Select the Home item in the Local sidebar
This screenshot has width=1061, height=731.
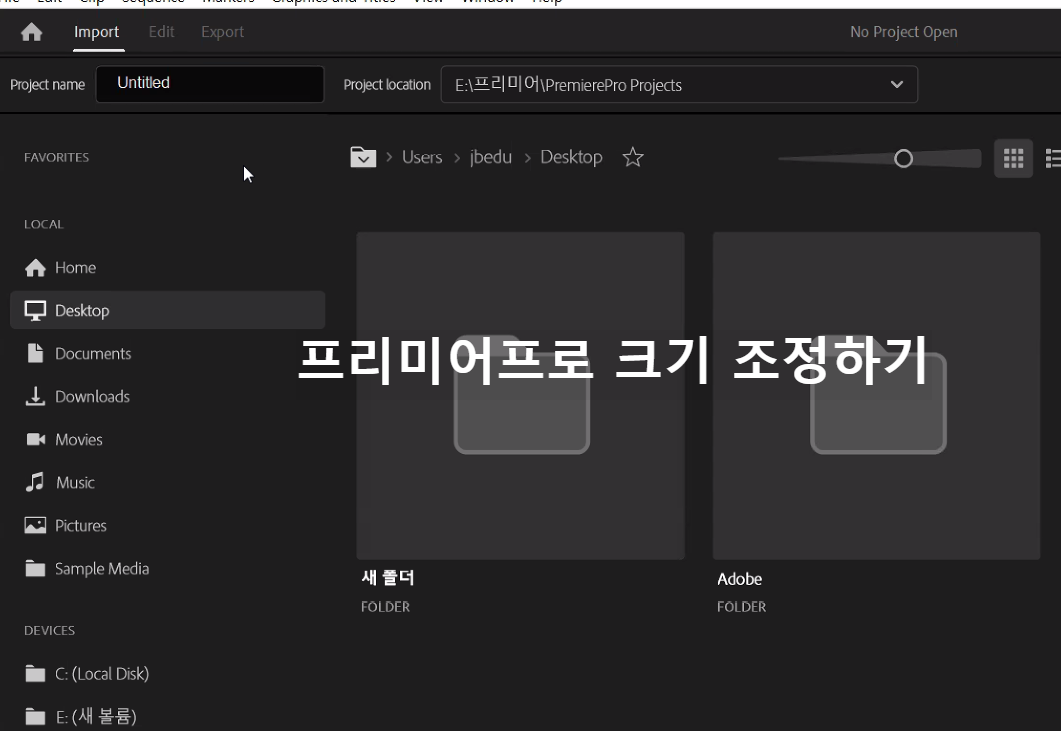[x=77, y=267]
